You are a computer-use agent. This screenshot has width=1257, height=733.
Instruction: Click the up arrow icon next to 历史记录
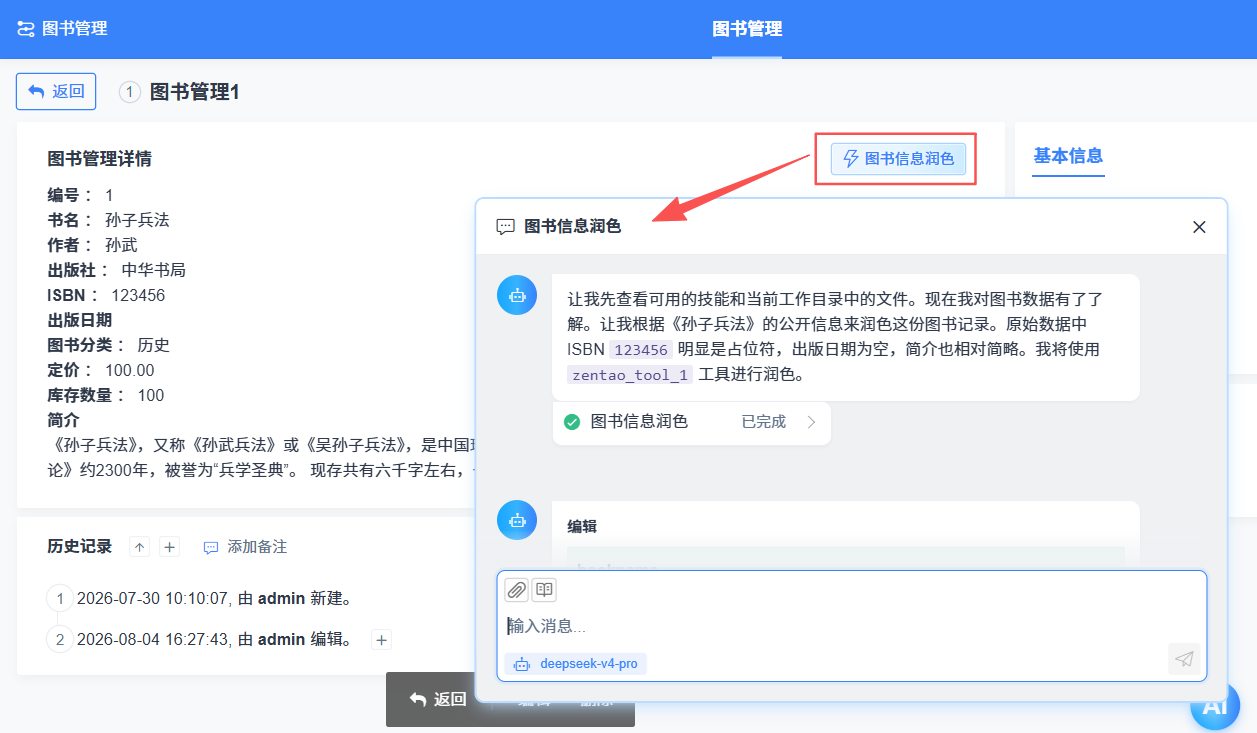click(140, 547)
